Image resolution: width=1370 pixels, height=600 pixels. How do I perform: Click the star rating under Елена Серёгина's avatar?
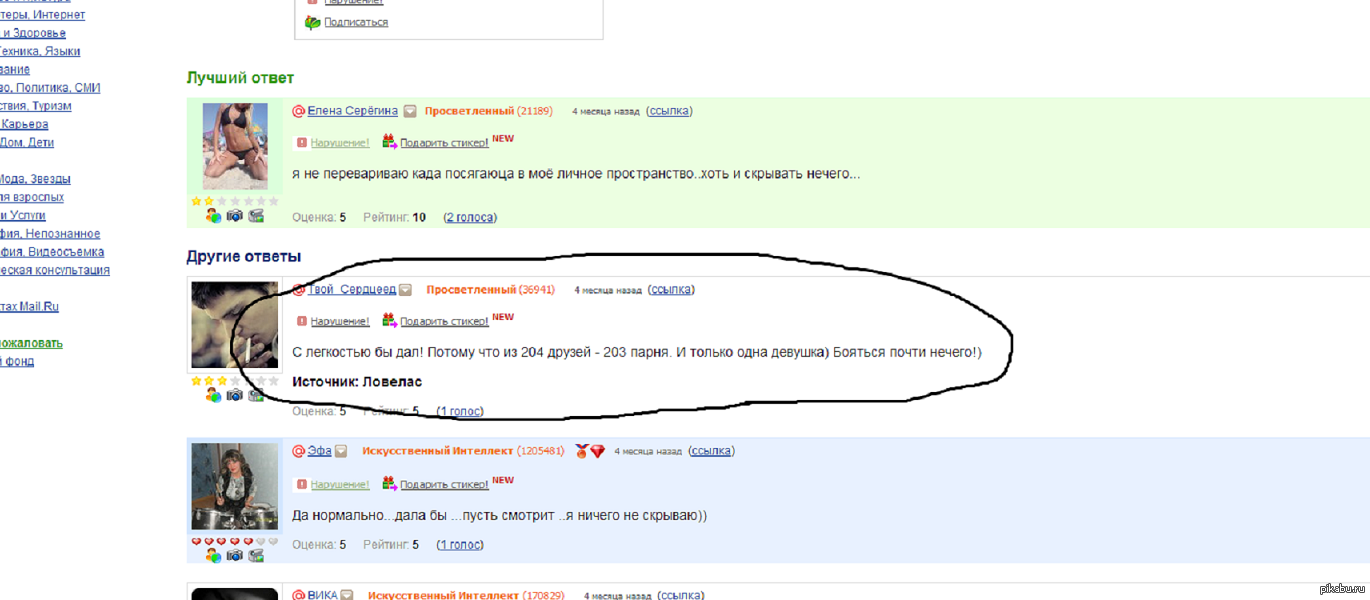(x=234, y=201)
